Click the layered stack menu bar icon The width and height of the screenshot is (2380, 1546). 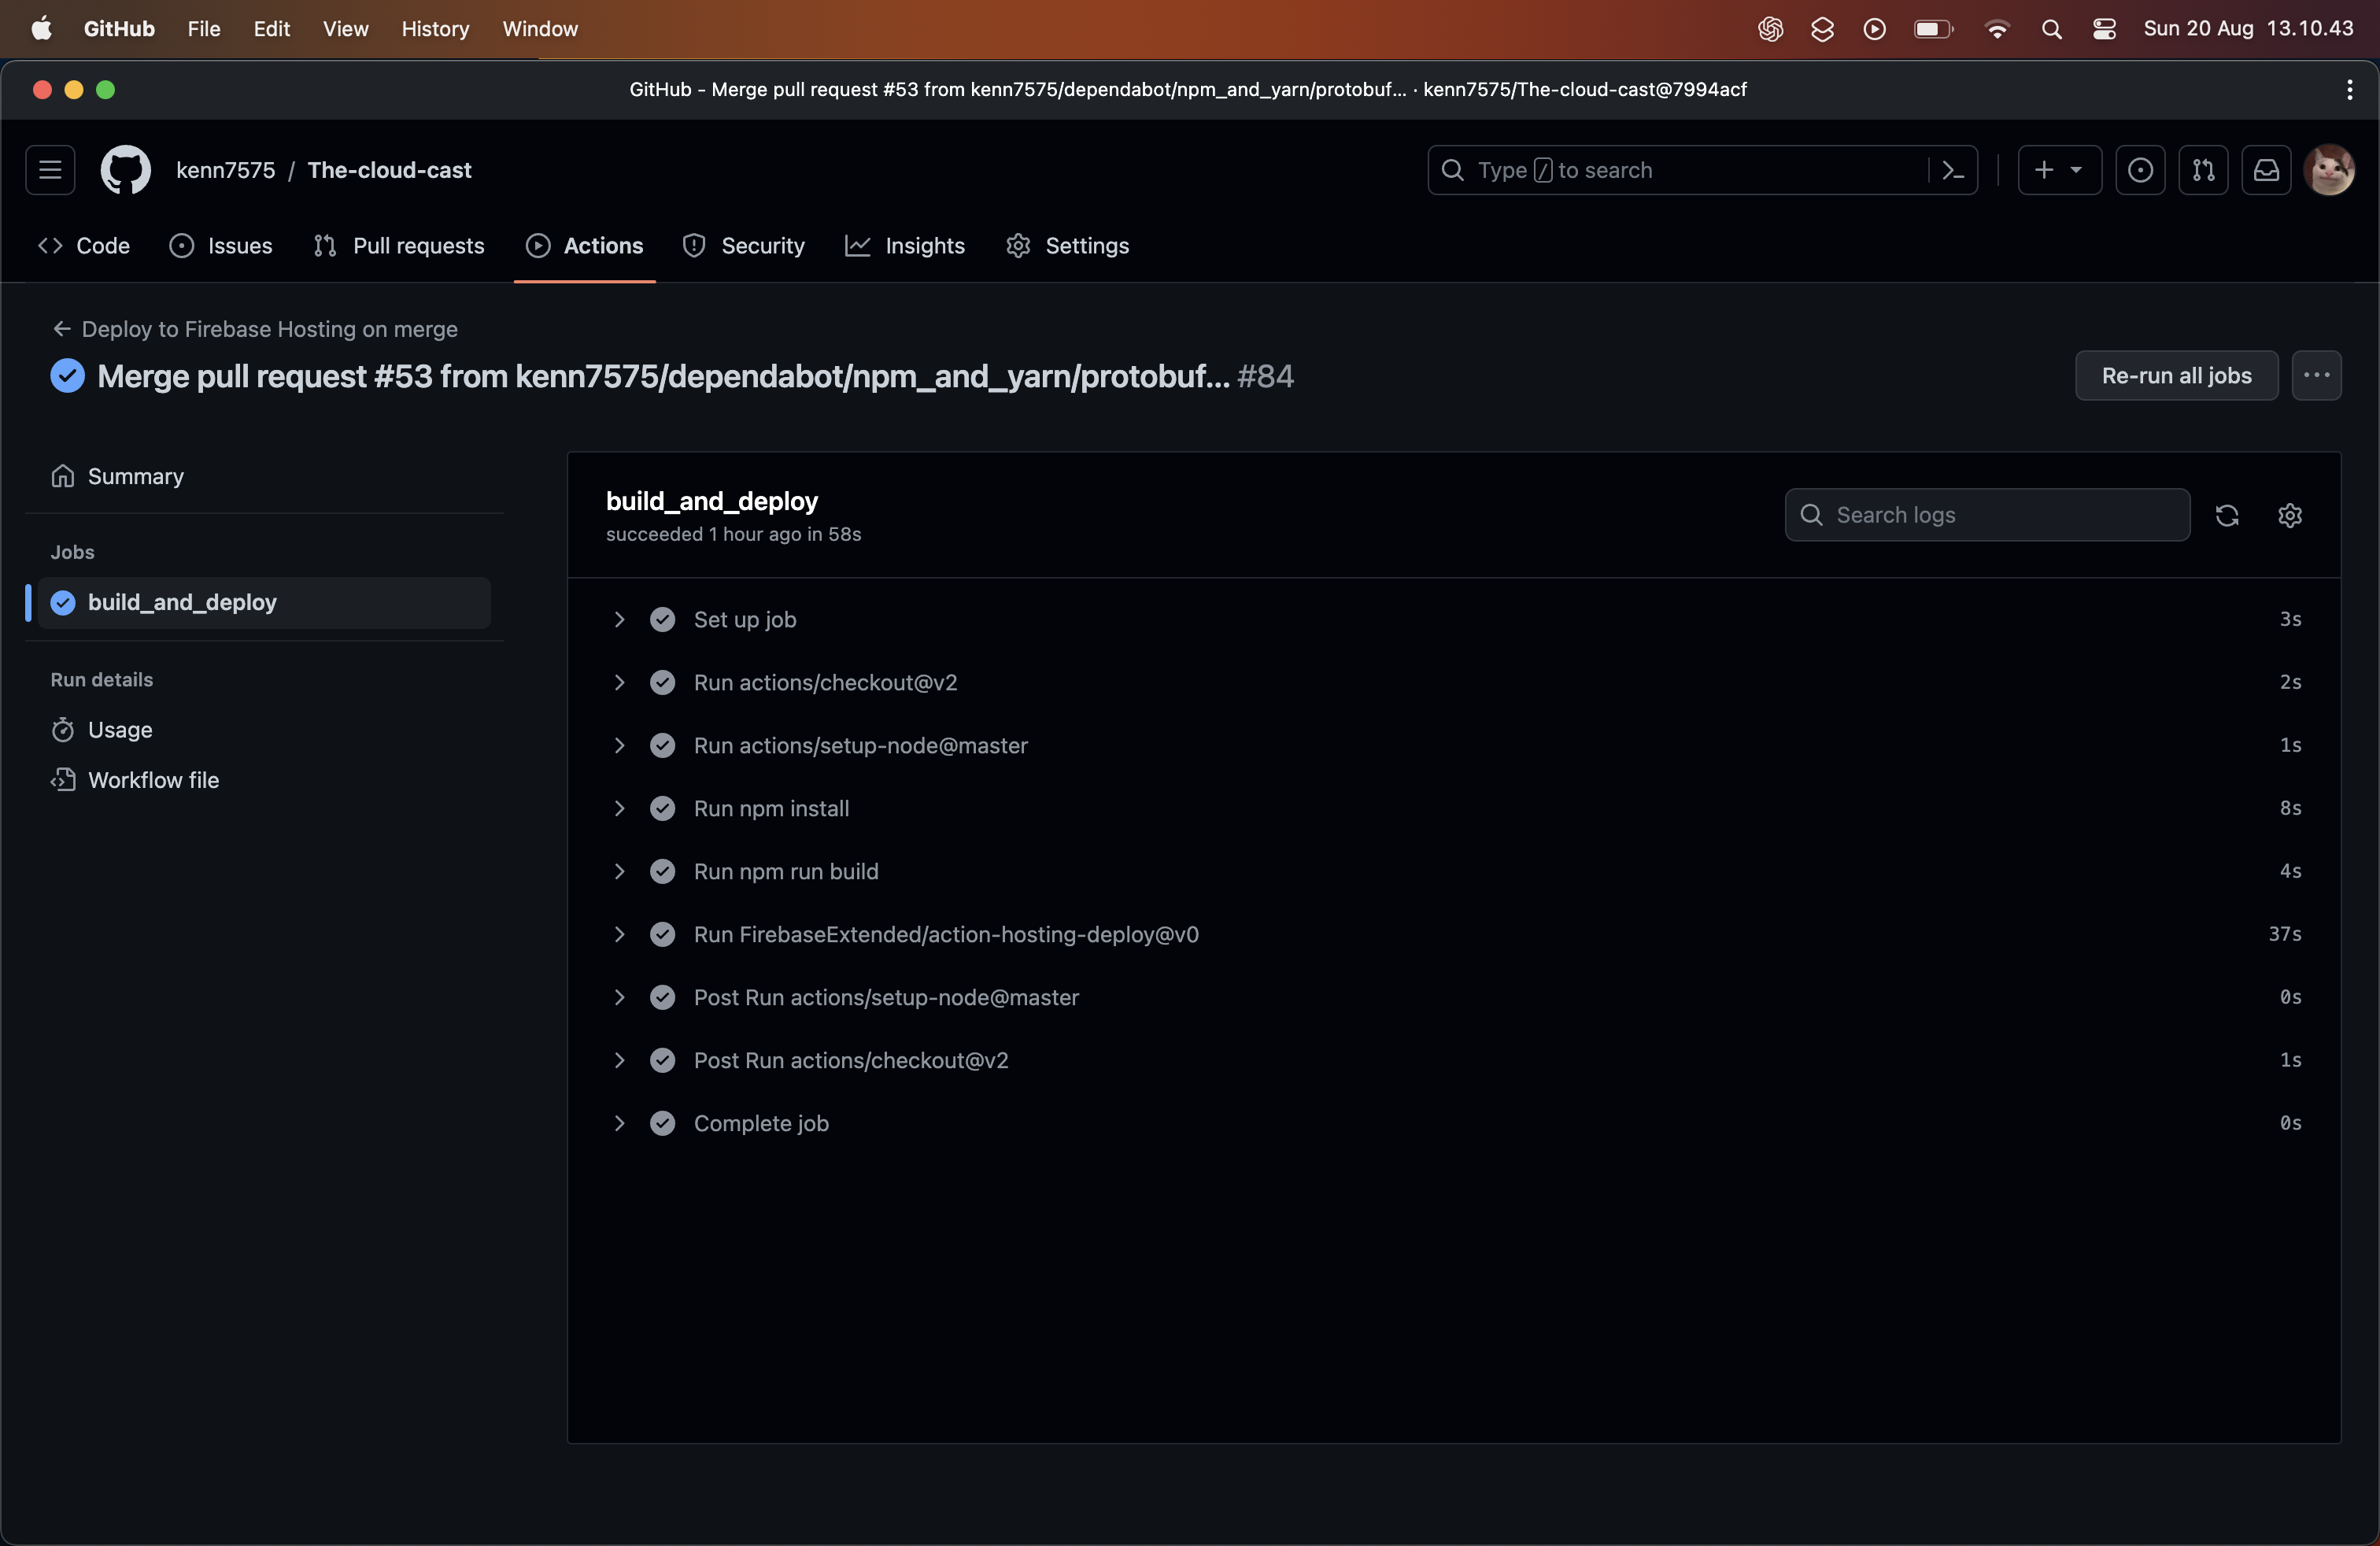coord(1822,29)
